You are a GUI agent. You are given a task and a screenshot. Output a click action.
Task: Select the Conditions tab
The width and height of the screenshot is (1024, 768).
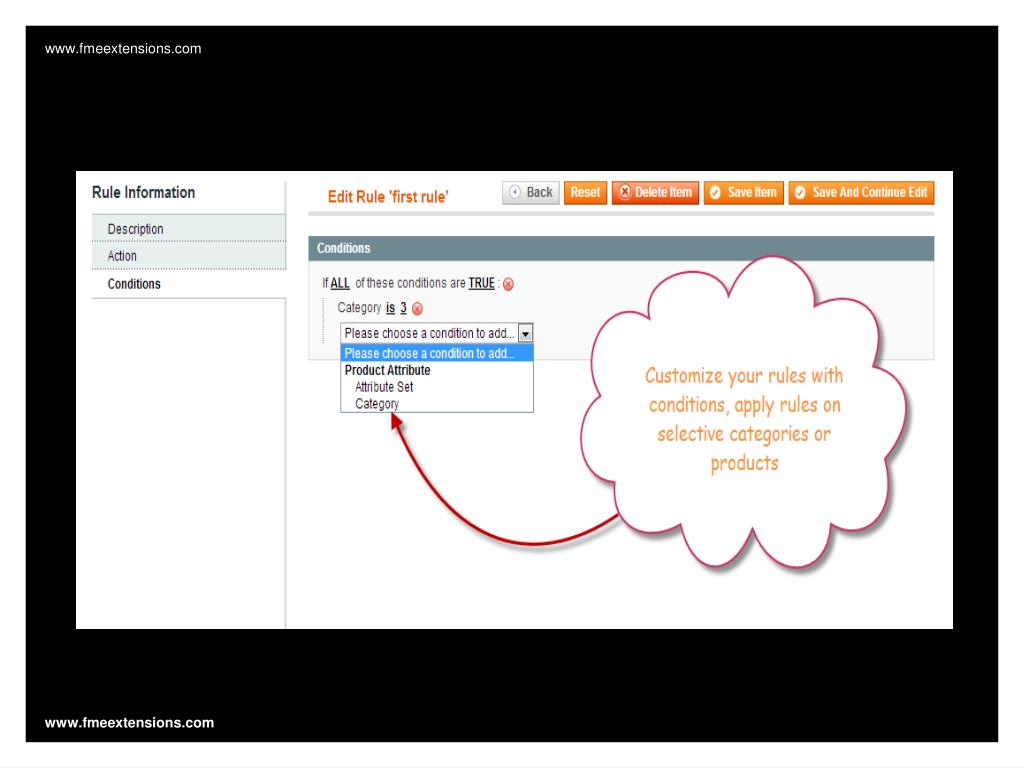(189, 284)
